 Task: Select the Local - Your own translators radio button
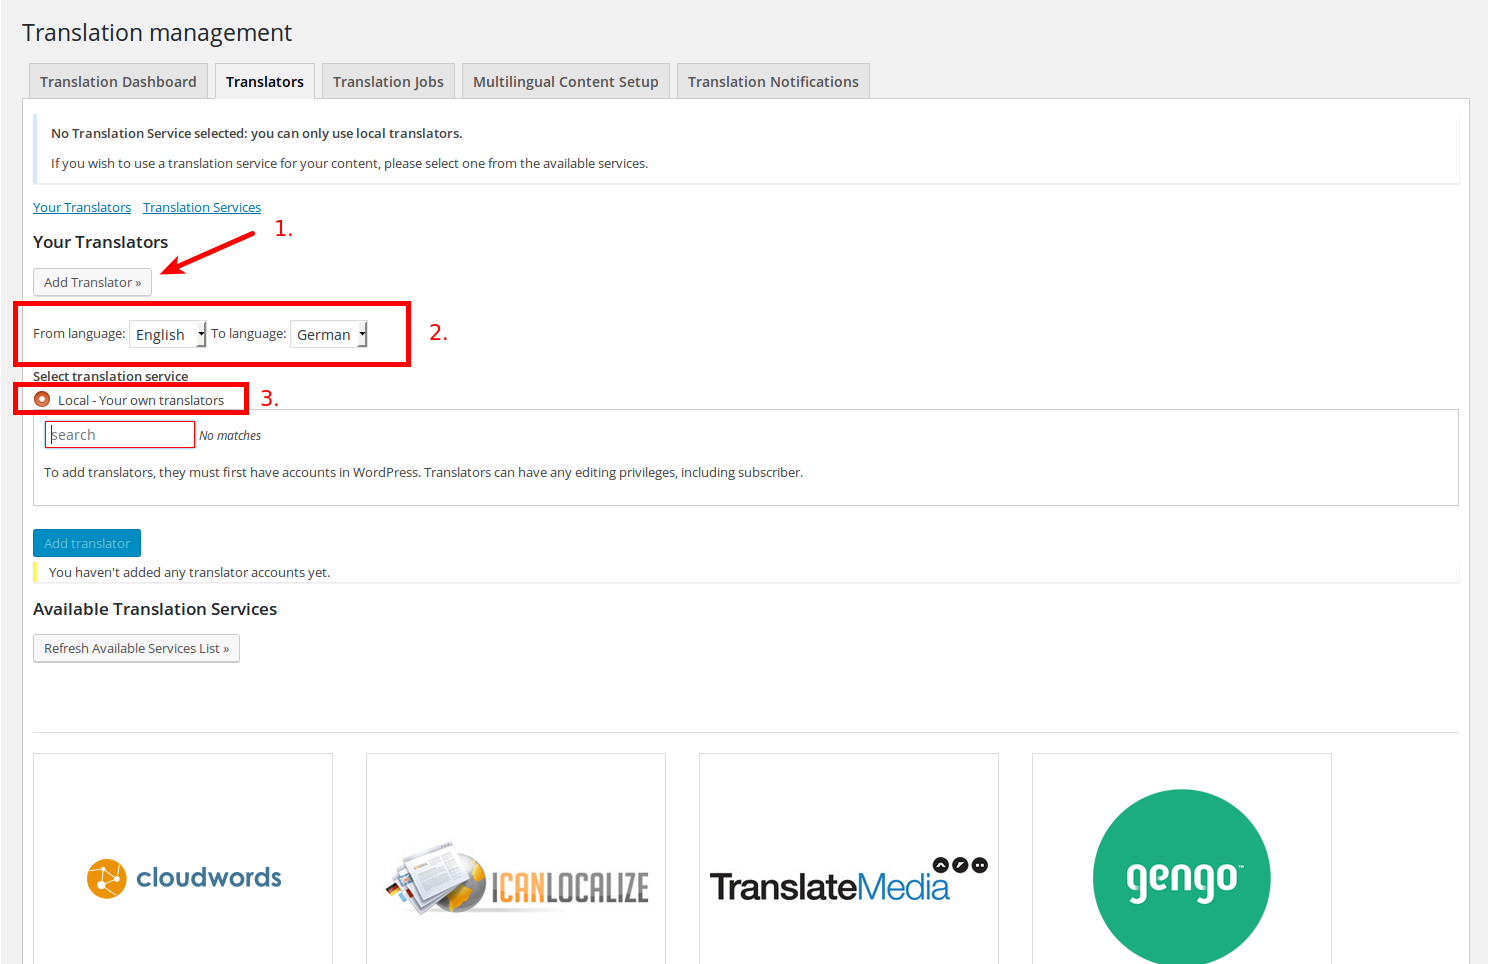click(41, 398)
